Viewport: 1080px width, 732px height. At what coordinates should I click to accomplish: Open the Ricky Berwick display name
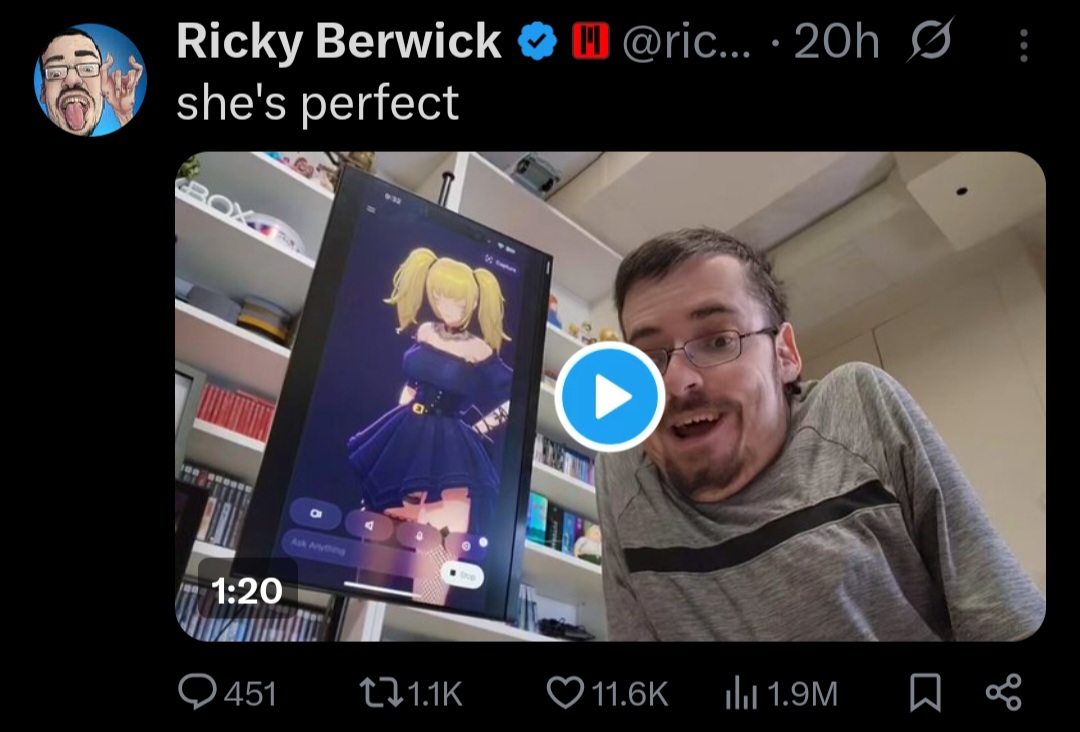pos(339,41)
